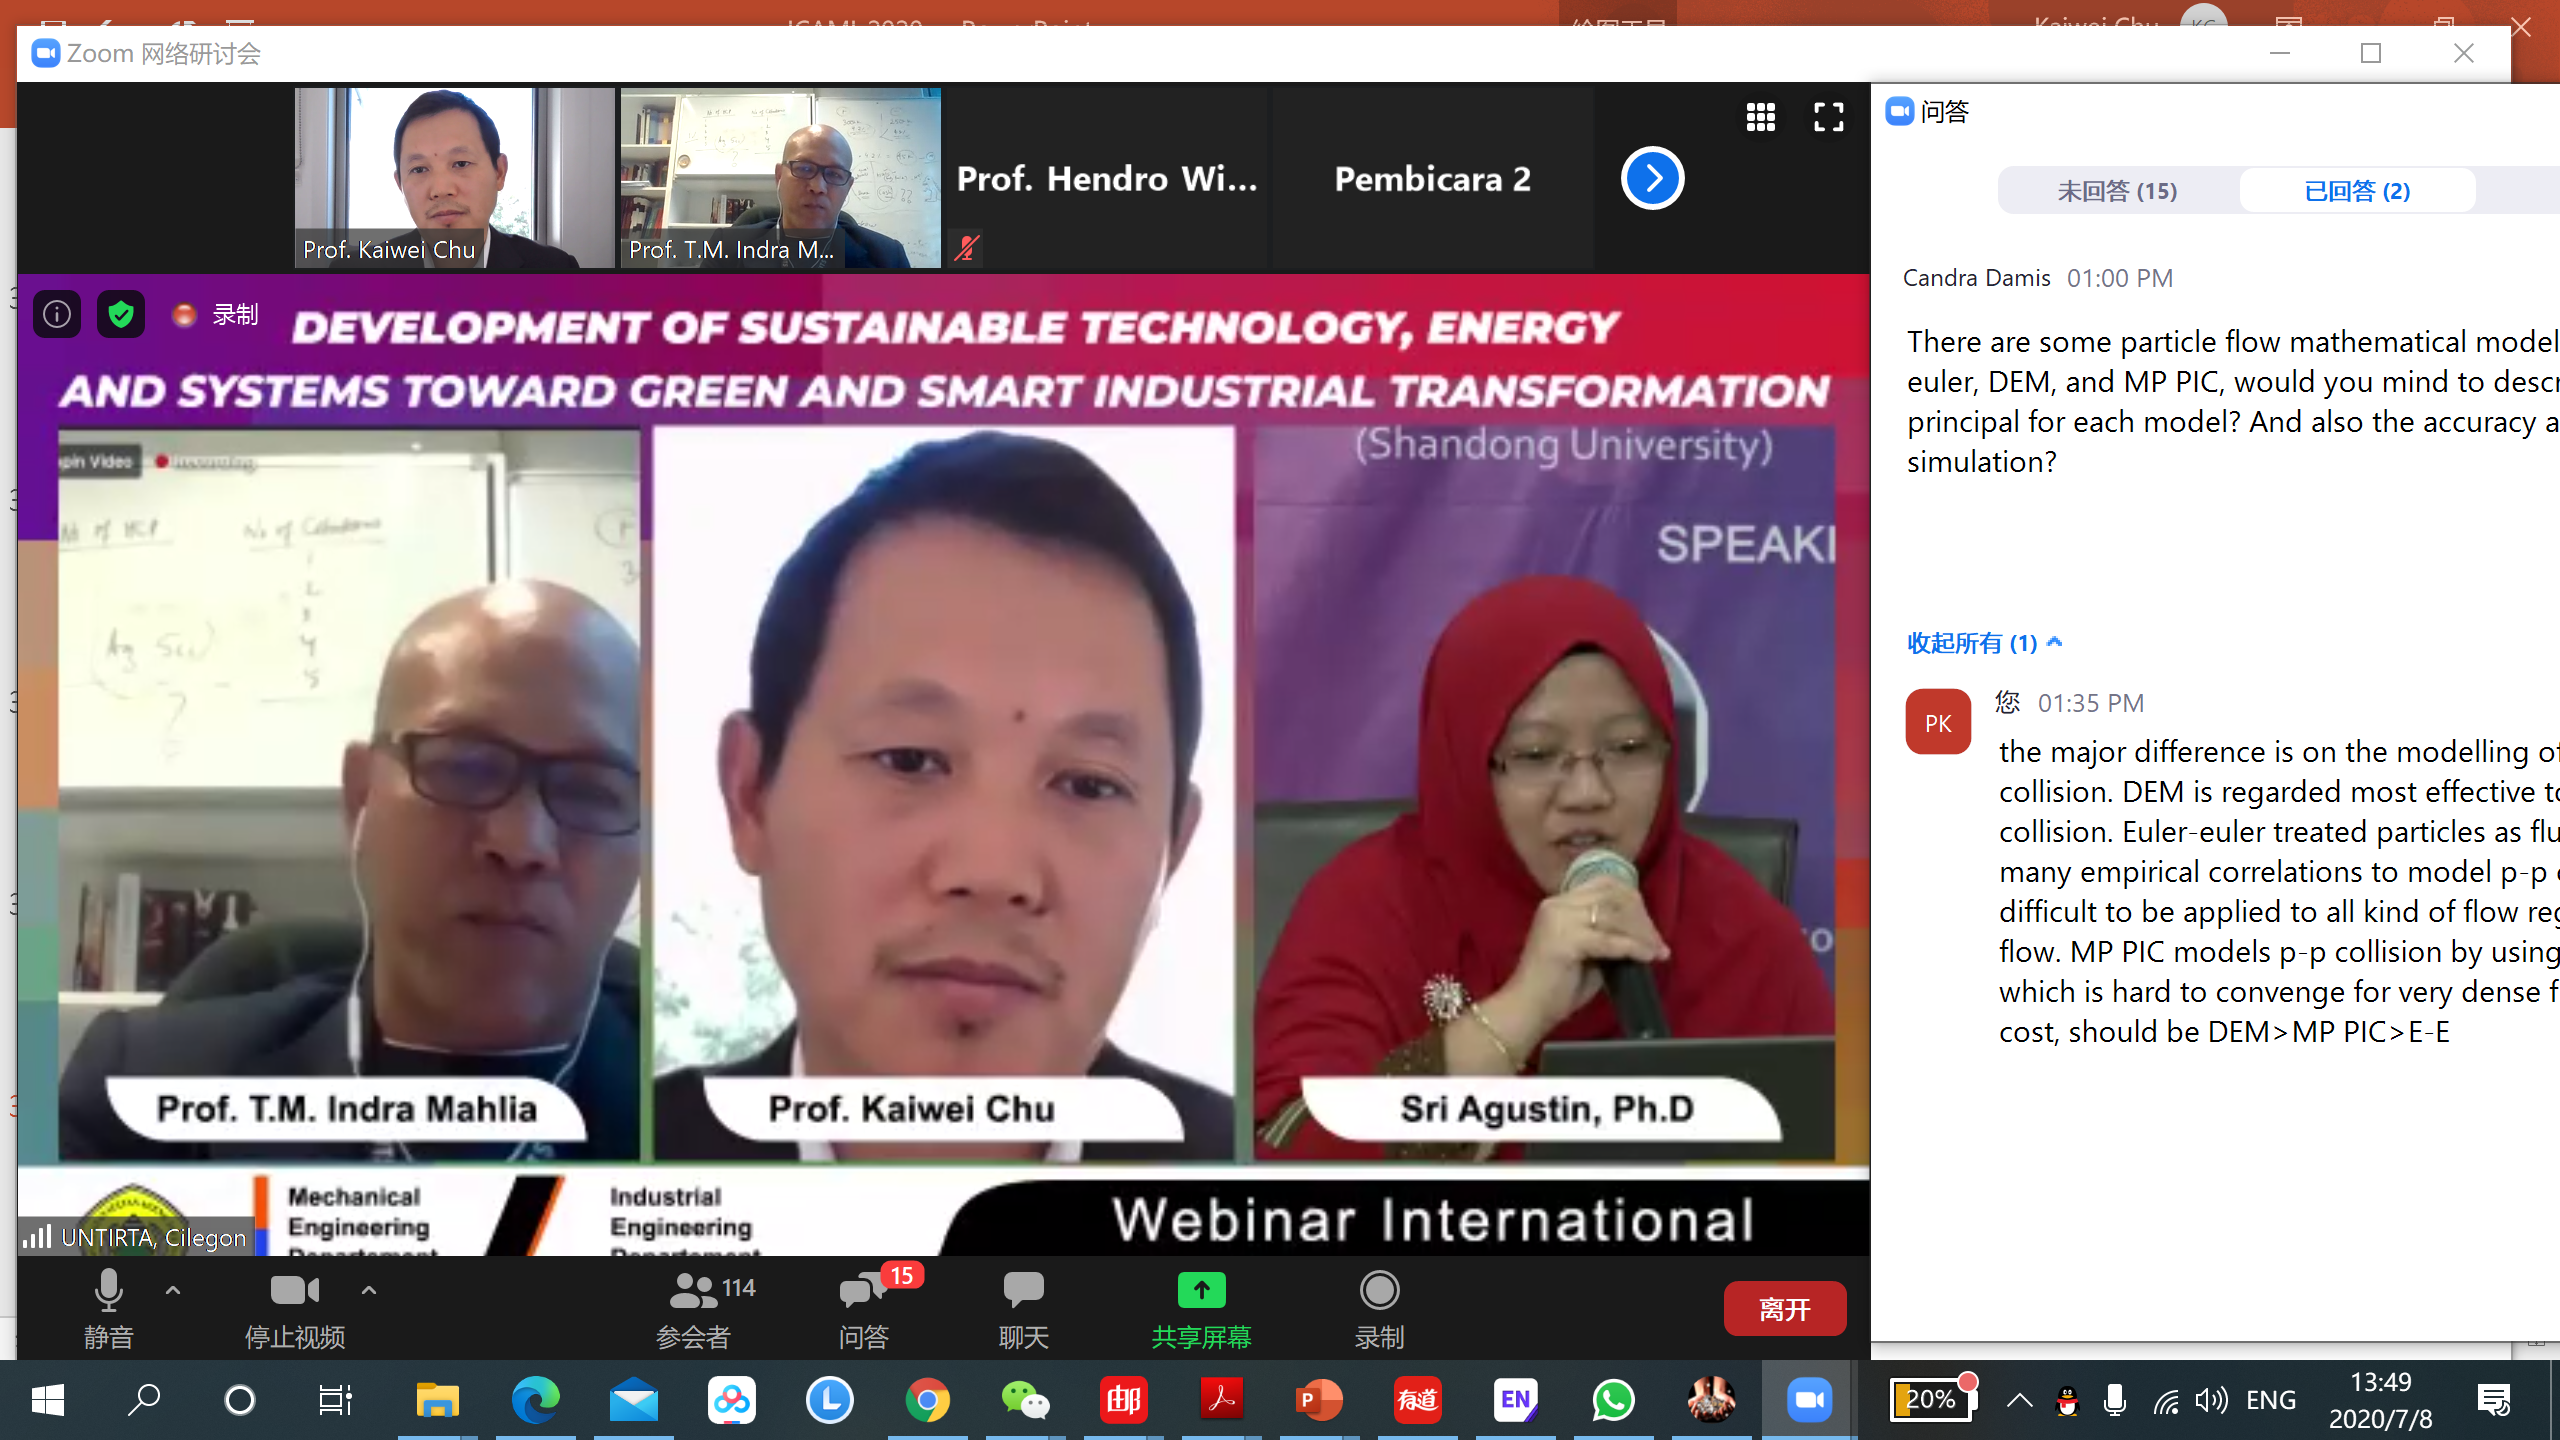The width and height of the screenshot is (2560, 1440).
Task: Click the green encryption shield icon
Action: tap(121, 315)
